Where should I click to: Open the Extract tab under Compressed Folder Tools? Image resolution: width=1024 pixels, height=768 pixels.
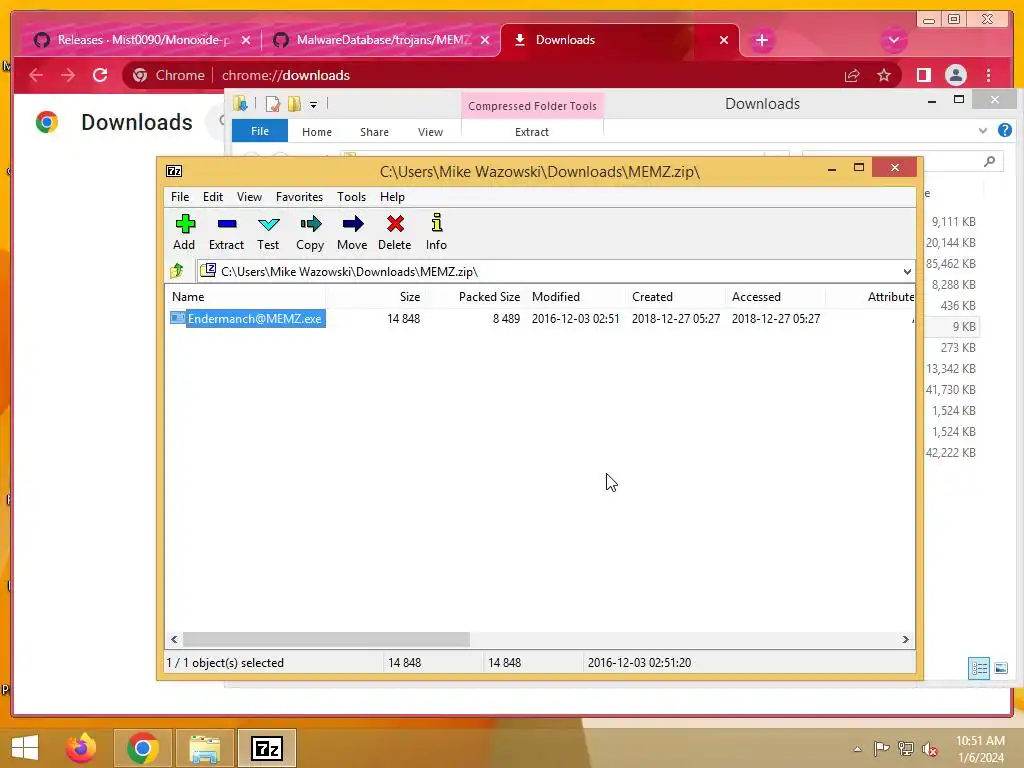pos(532,131)
